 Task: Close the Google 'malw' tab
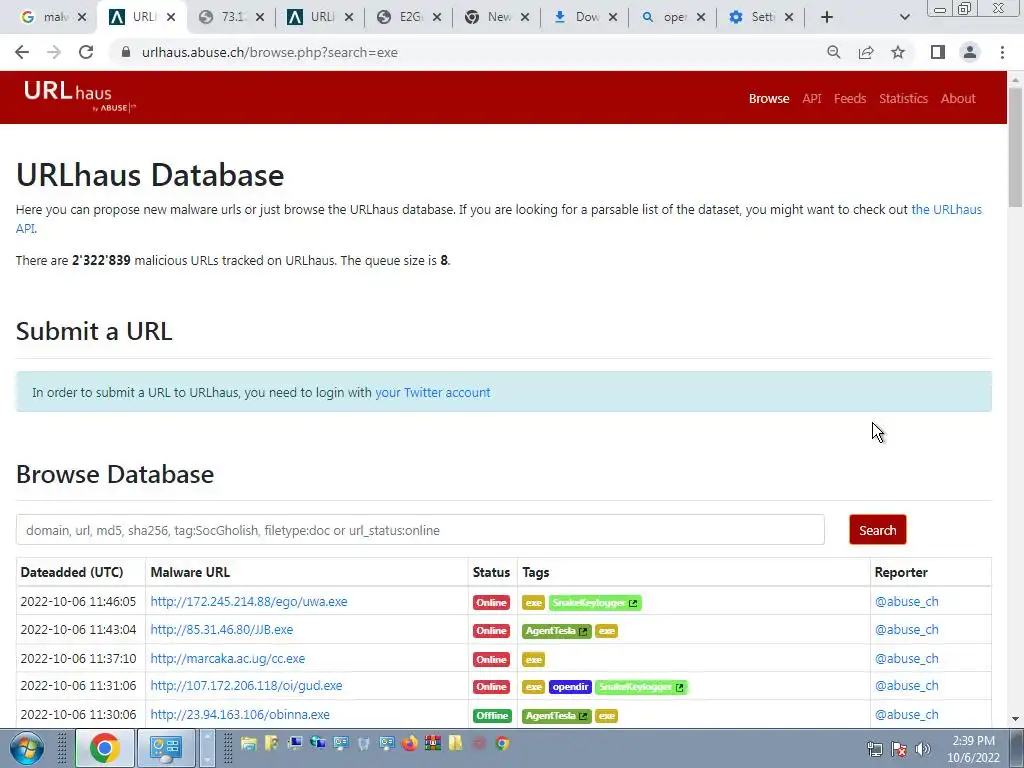click(x=82, y=17)
